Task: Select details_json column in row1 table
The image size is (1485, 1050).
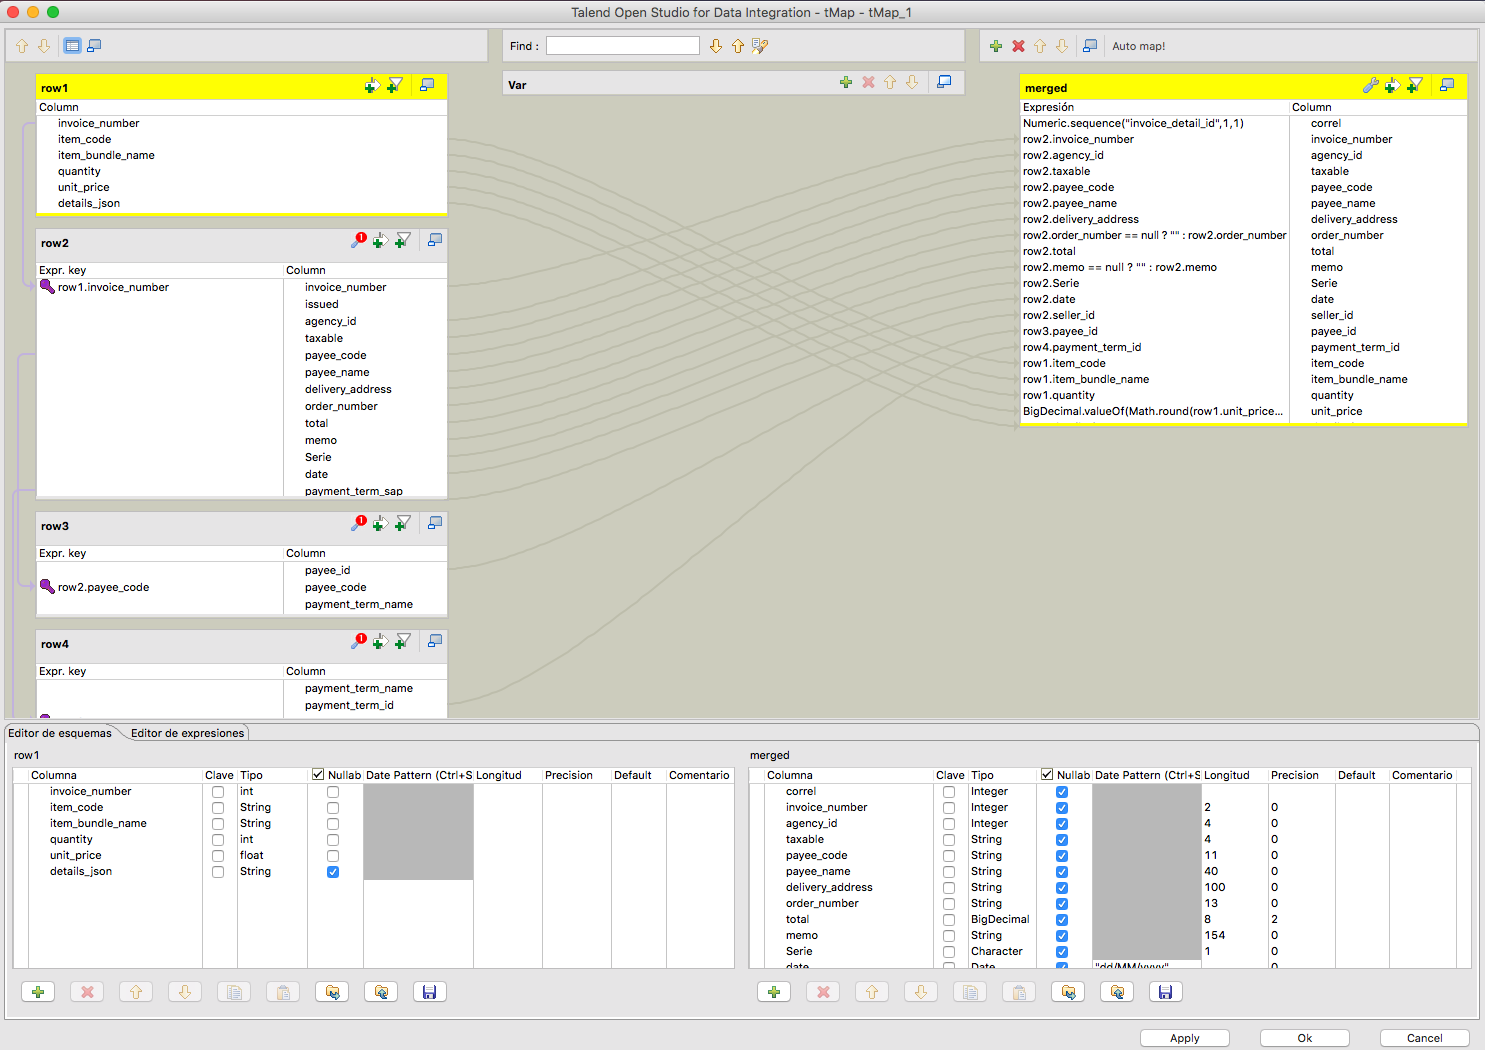Action: point(89,204)
